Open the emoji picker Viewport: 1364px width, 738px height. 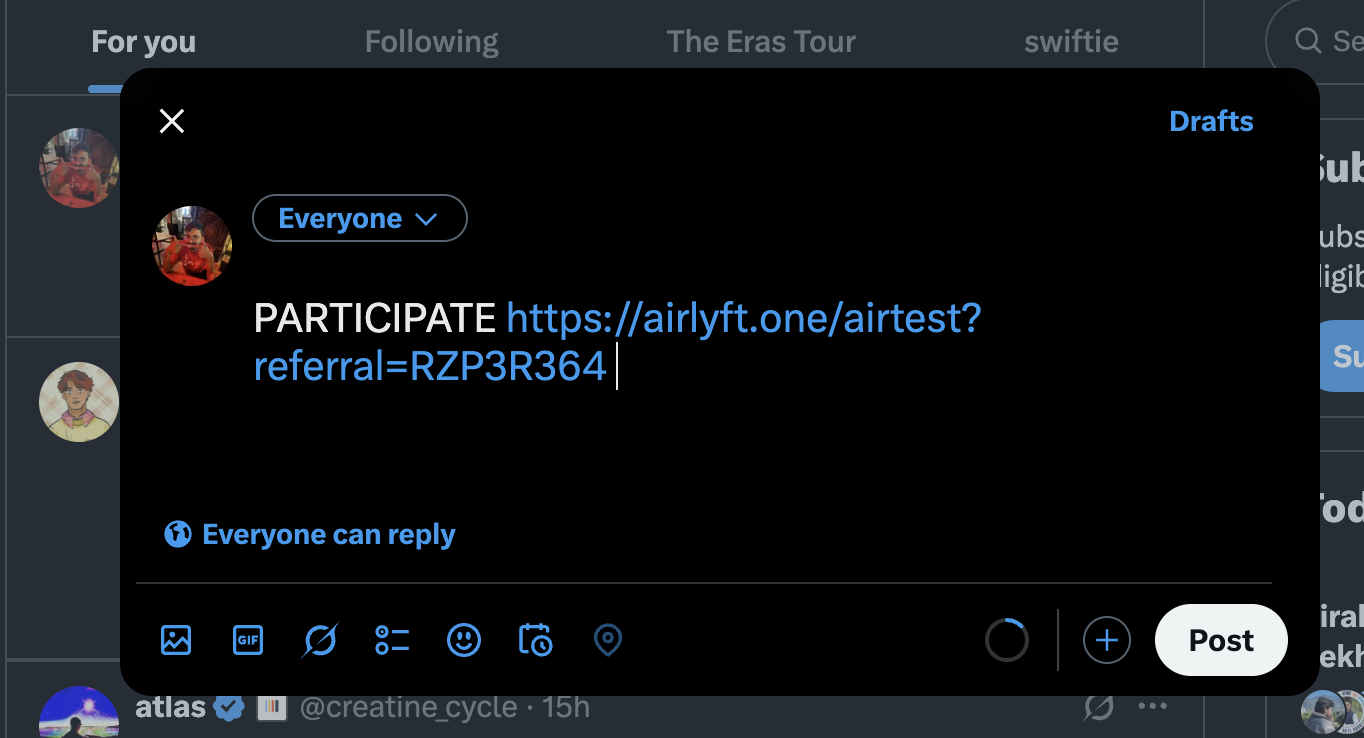pos(463,640)
